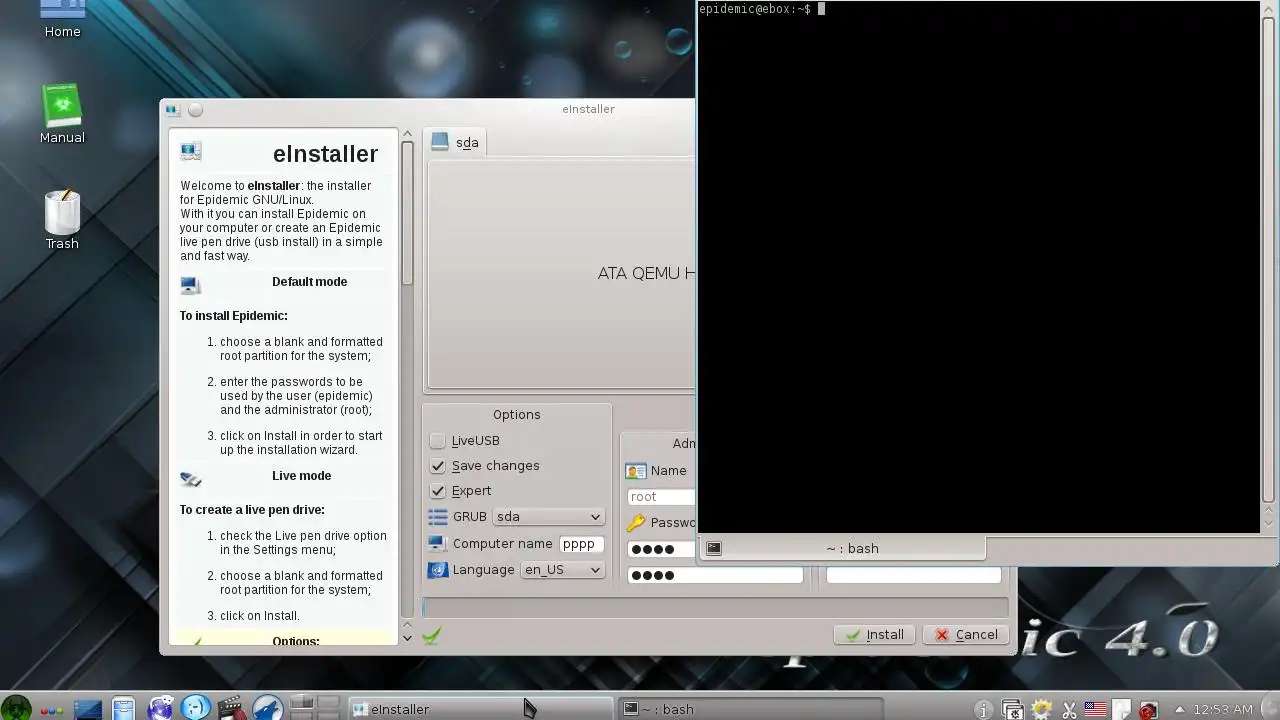Open the Home desktop icon
The width and height of the screenshot is (1280, 720).
point(62,18)
